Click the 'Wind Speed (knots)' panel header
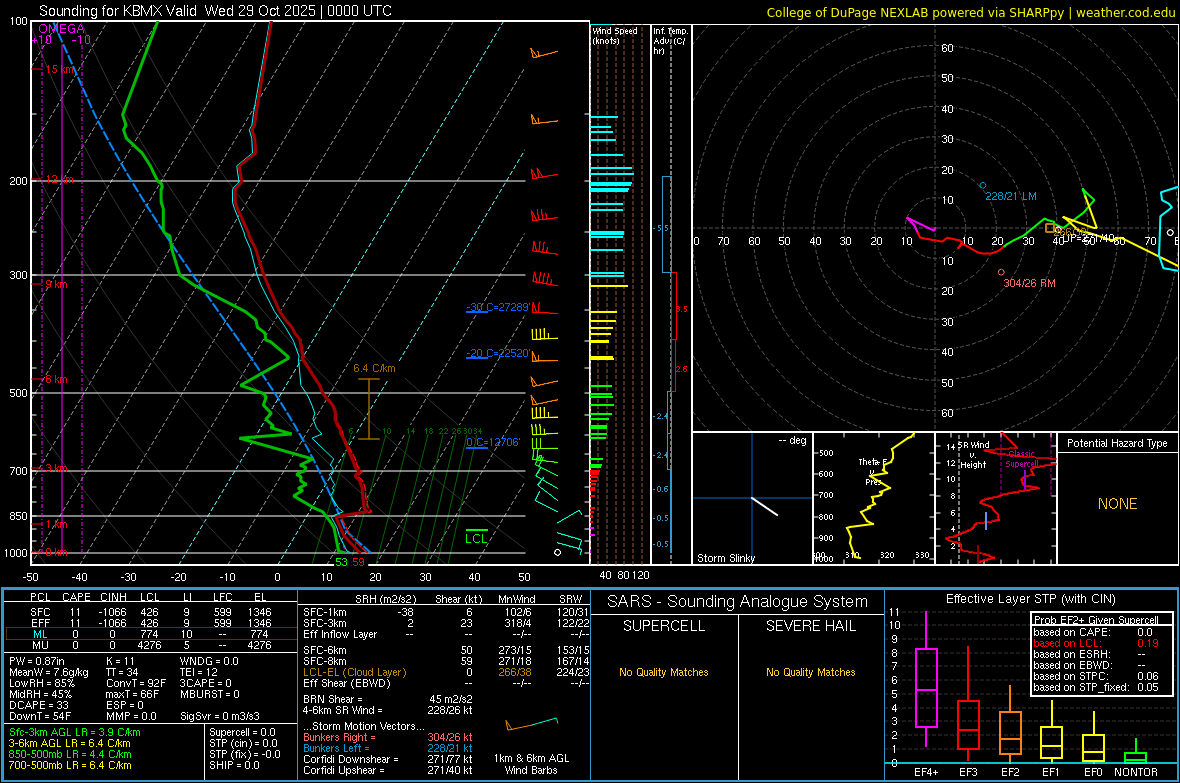 (x=615, y=35)
